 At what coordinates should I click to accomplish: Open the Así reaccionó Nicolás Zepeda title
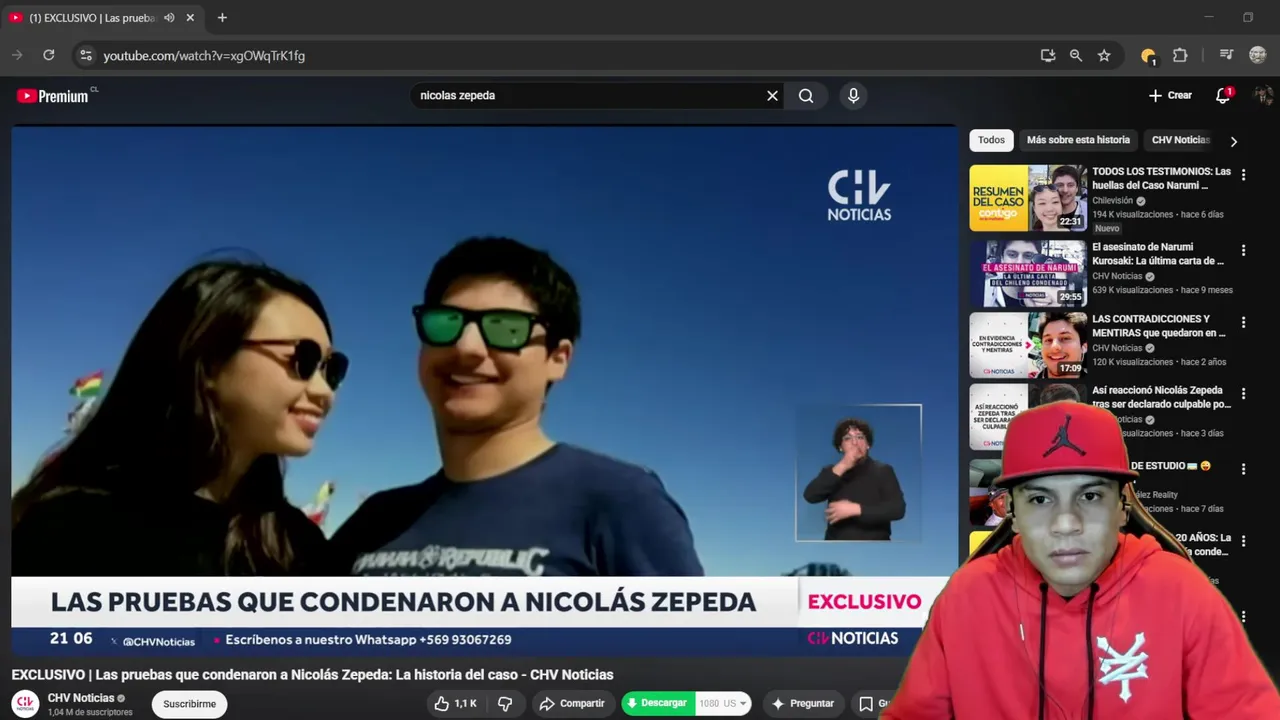(x=1161, y=397)
